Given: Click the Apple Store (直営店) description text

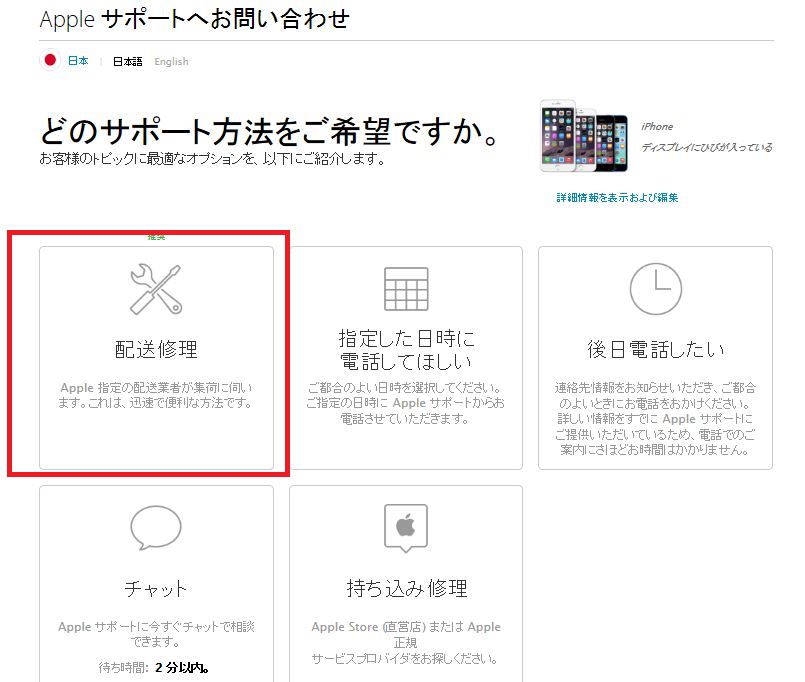Looking at the screenshot, I should click(406, 642).
